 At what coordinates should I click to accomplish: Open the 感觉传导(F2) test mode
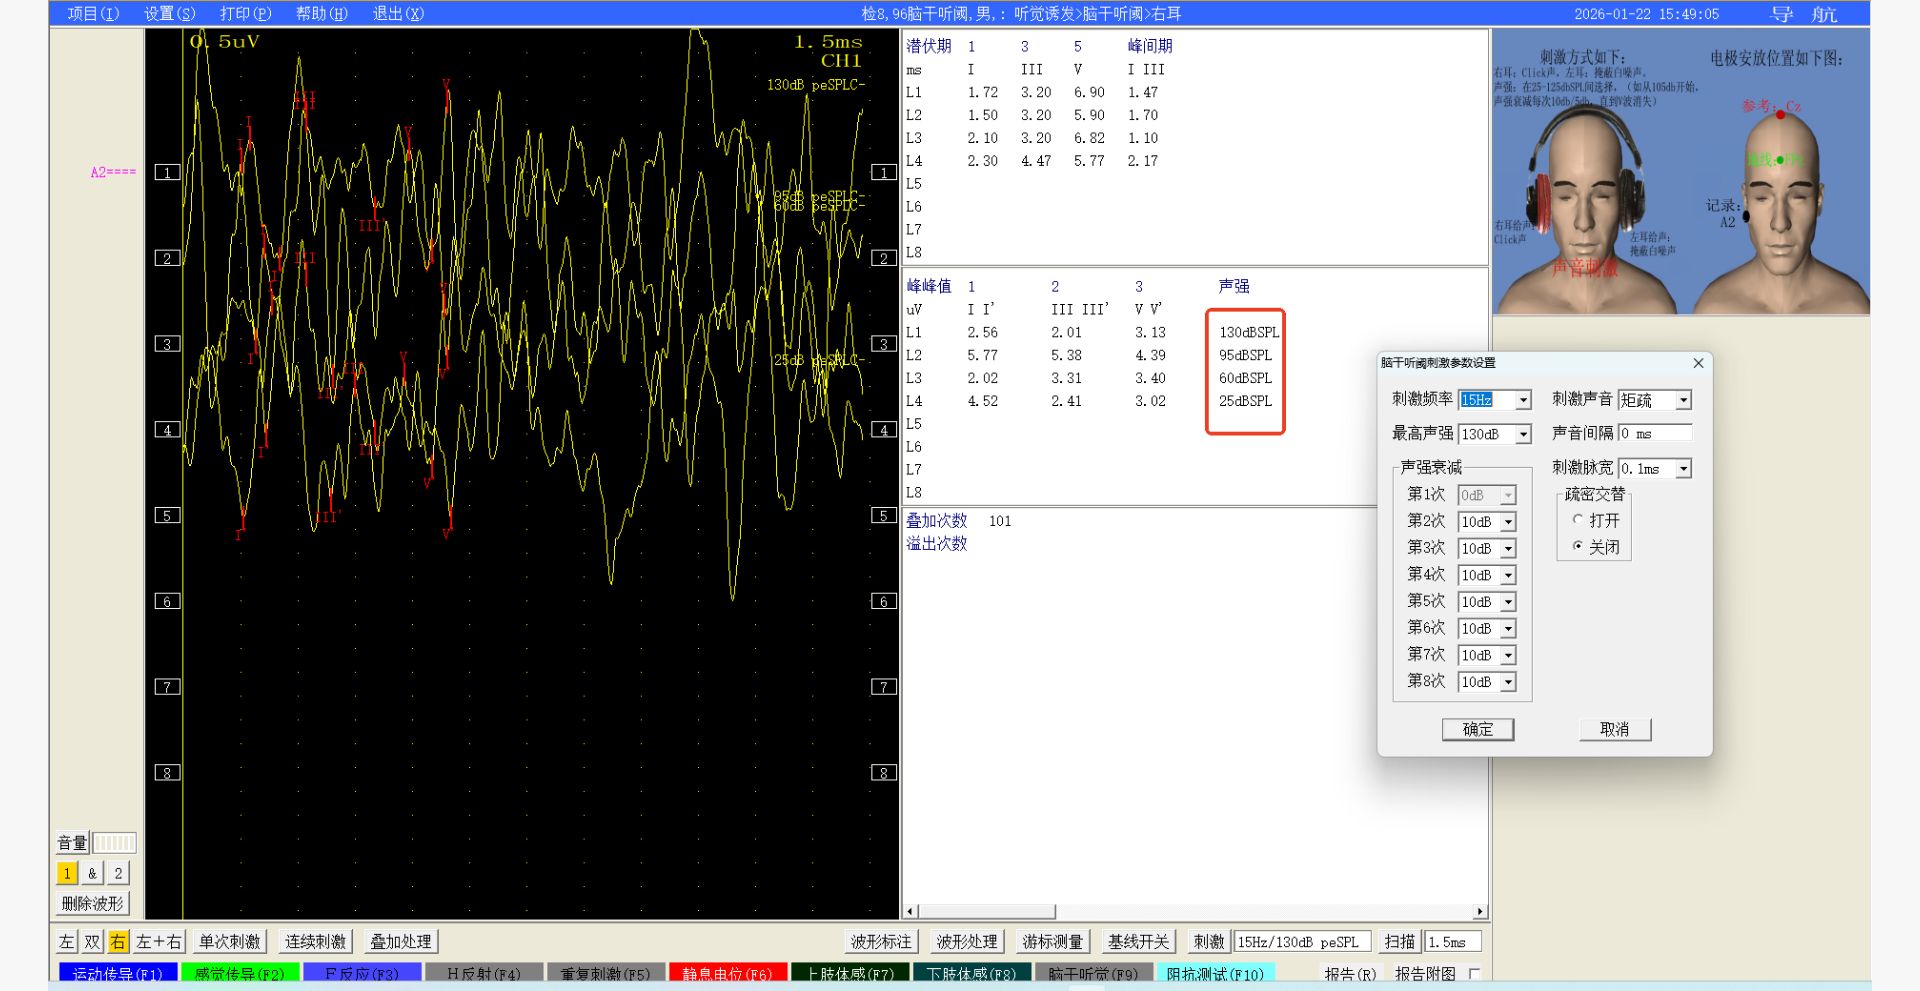239,973
